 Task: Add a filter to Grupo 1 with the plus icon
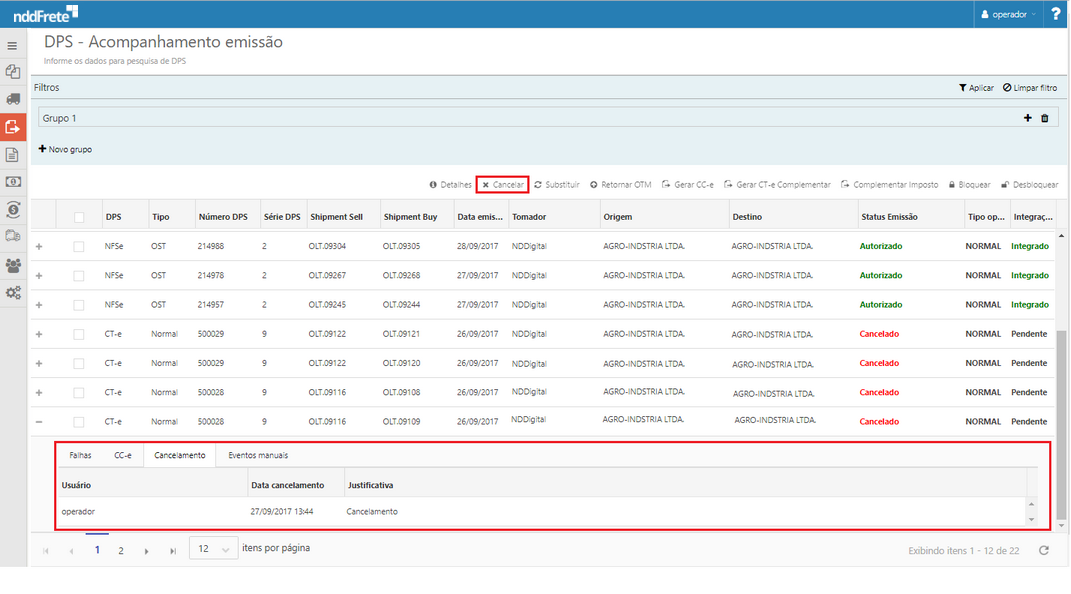tap(1027, 118)
